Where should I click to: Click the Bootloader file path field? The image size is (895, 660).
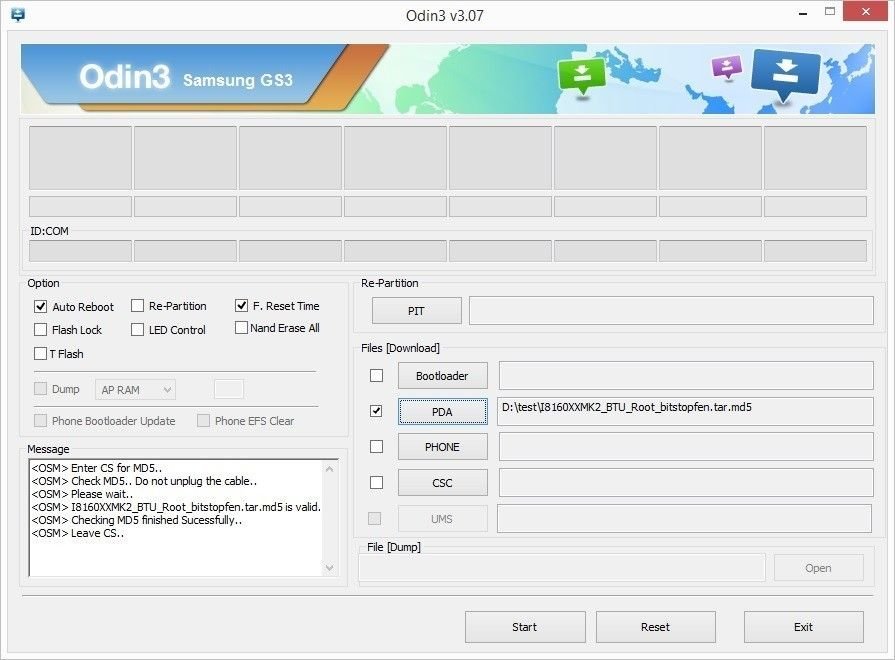[686, 376]
